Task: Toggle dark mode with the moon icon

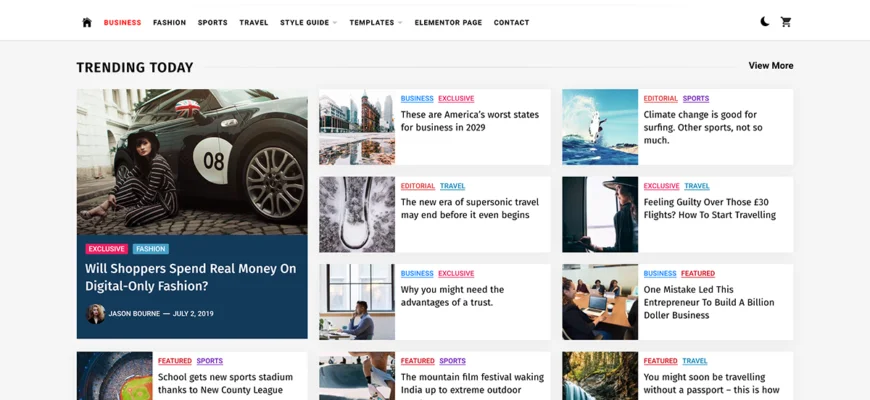Action: coord(765,22)
